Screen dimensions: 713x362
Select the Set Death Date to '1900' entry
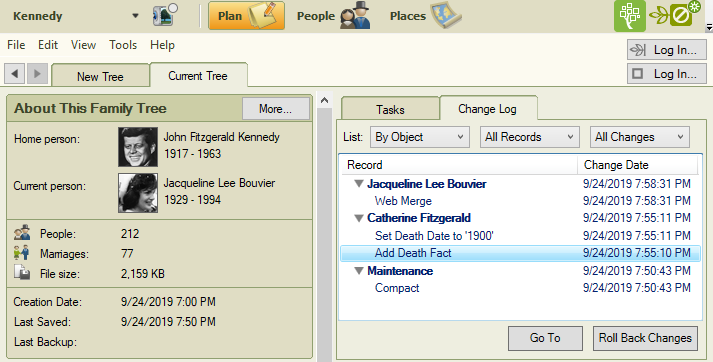click(434, 236)
